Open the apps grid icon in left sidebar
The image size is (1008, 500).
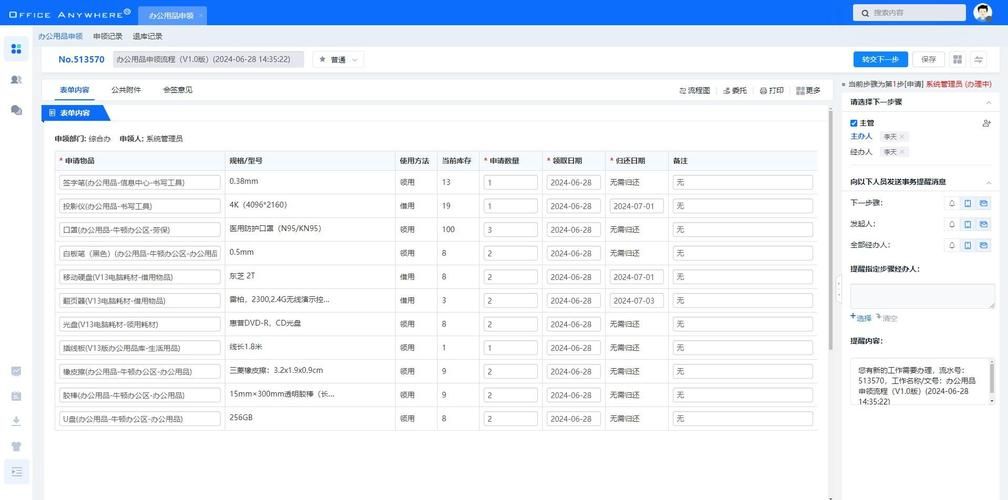click(x=16, y=49)
